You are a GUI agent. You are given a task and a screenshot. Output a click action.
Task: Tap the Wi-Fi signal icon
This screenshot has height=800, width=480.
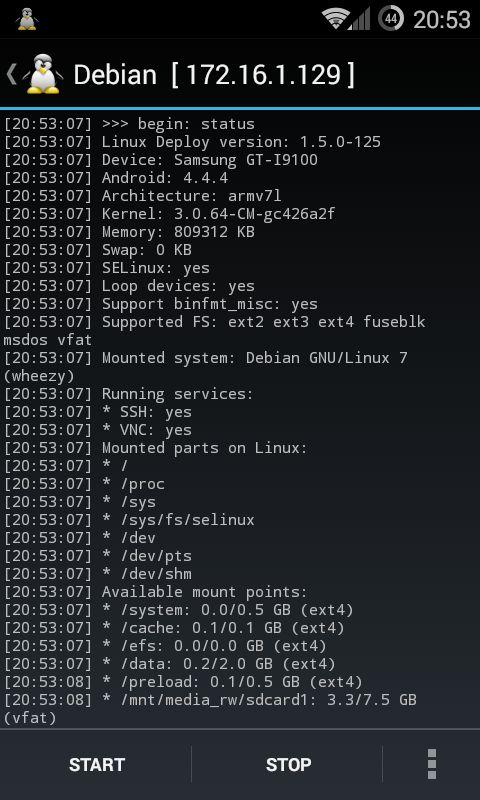coord(333,18)
